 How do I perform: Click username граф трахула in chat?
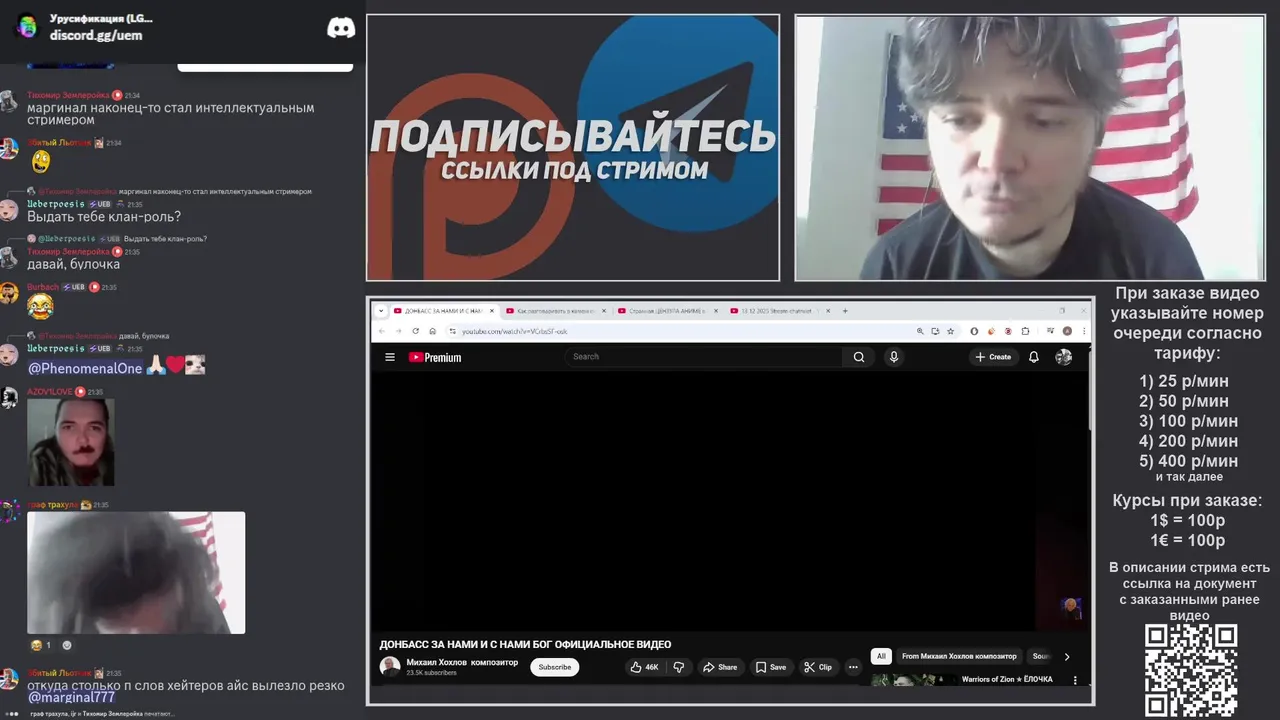click(52, 505)
